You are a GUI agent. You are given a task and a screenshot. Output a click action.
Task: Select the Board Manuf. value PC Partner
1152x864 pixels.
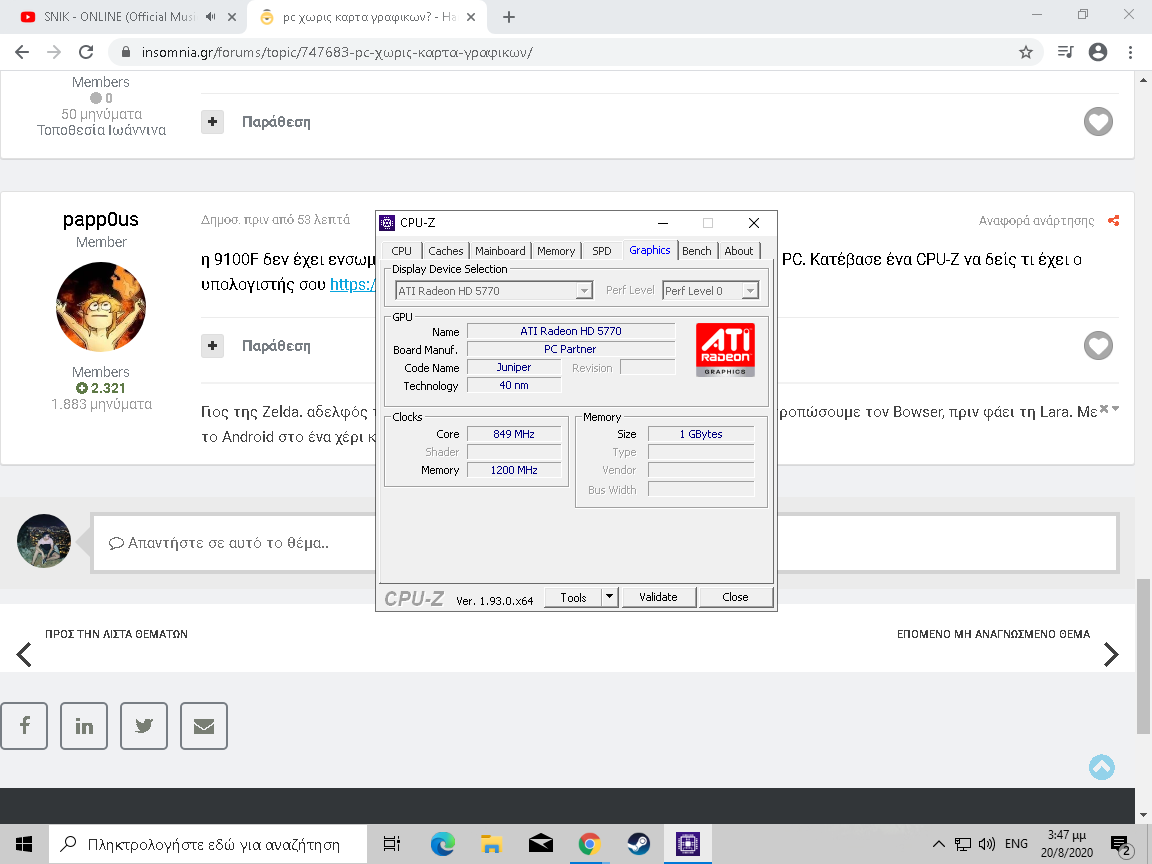(x=571, y=349)
